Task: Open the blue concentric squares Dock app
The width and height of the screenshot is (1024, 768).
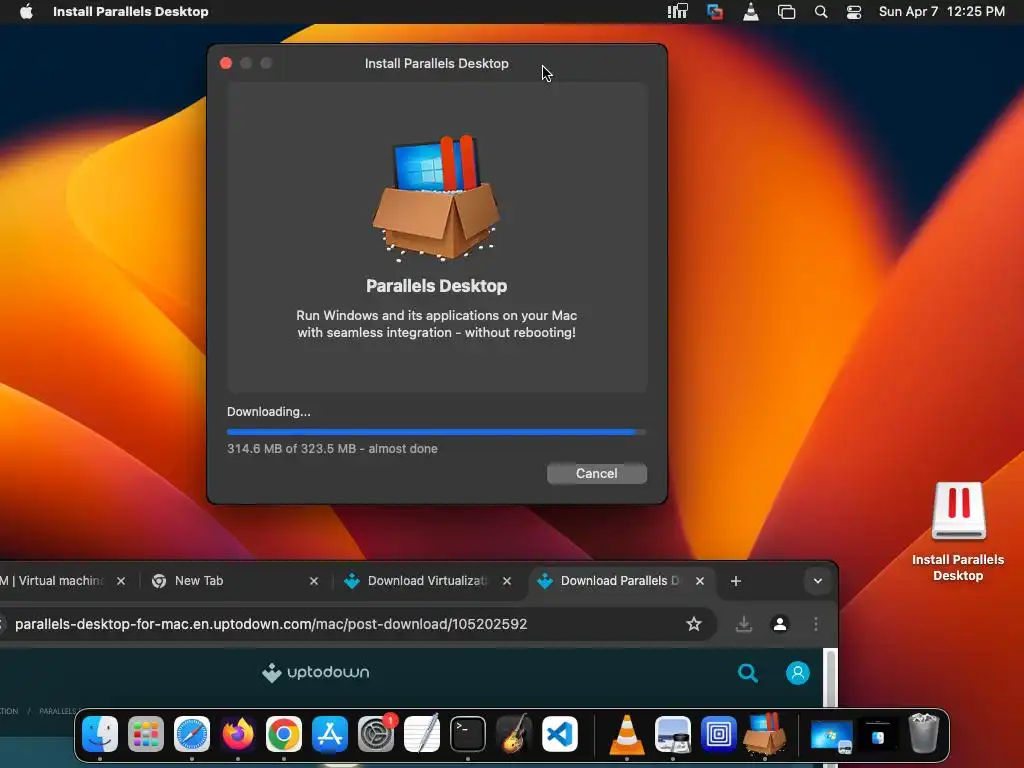Action: [x=718, y=734]
